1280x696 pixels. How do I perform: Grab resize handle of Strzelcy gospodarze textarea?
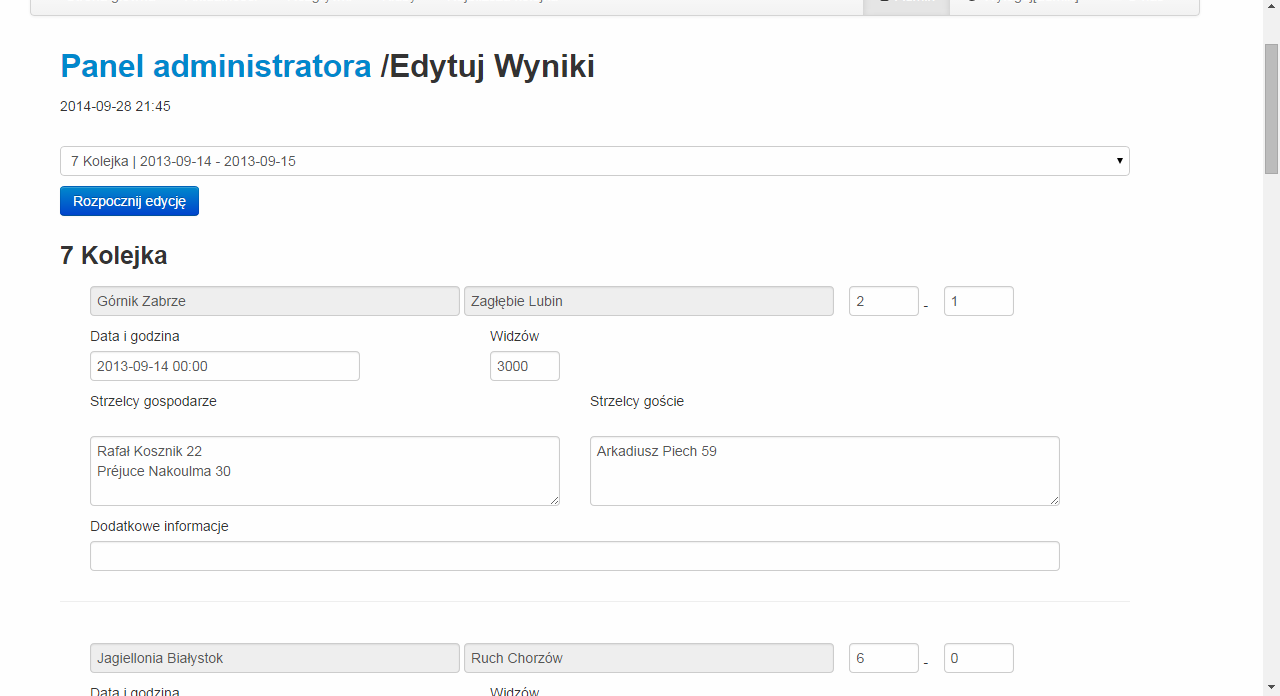click(x=554, y=500)
